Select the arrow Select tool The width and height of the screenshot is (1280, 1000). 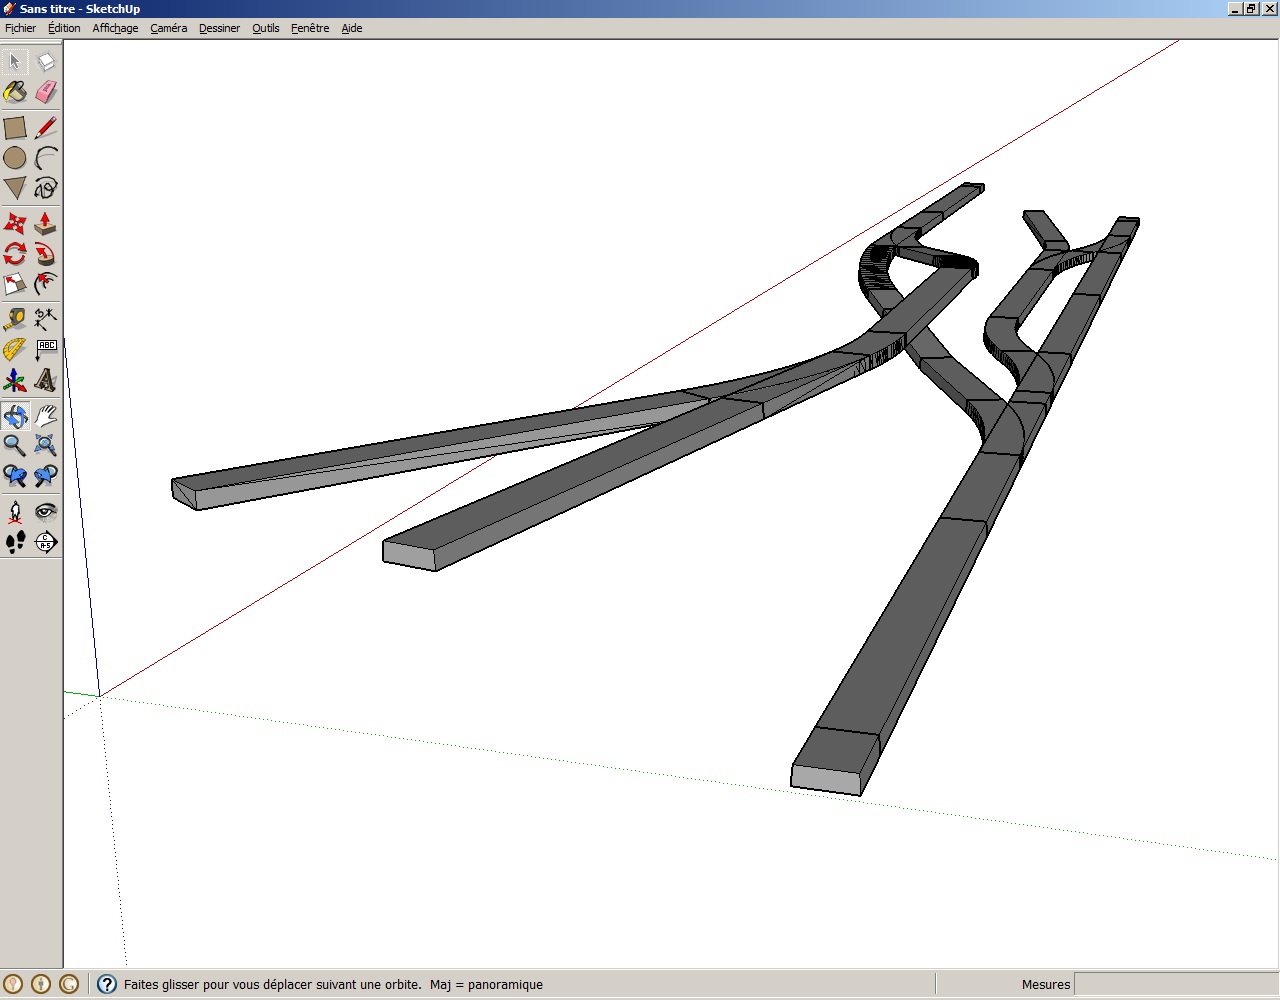(x=15, y=62)
